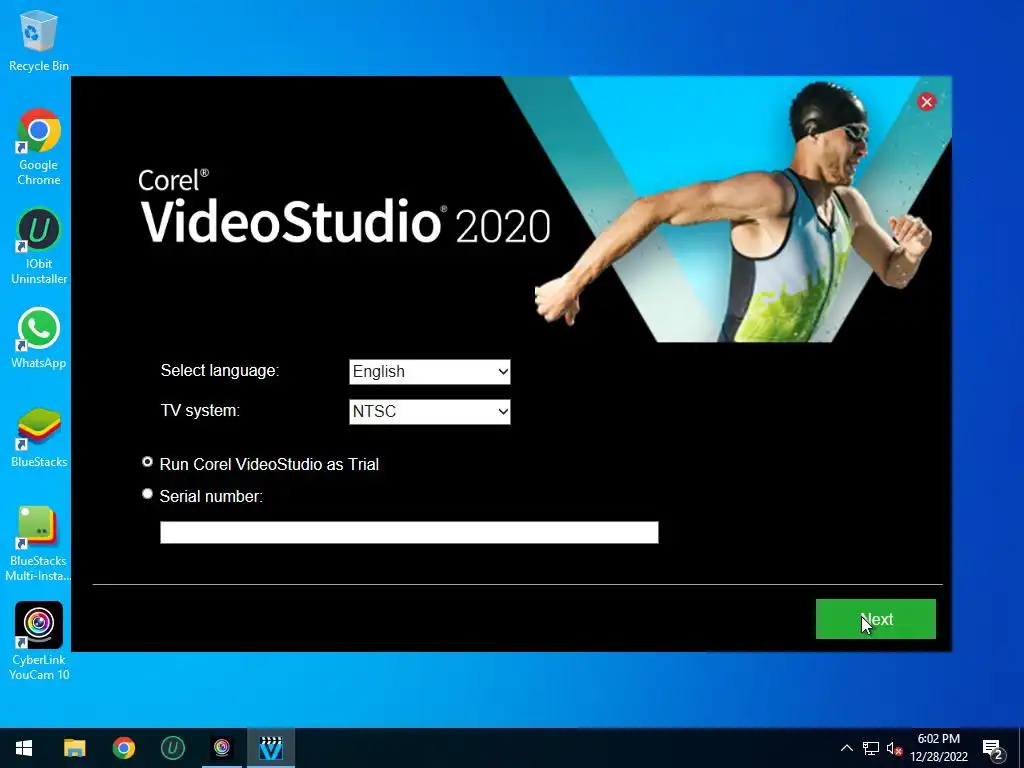The height and width of the screenshot is (768, 1024).
Task: Click the muted volume tray icon
Action: [x=895, y=748]
